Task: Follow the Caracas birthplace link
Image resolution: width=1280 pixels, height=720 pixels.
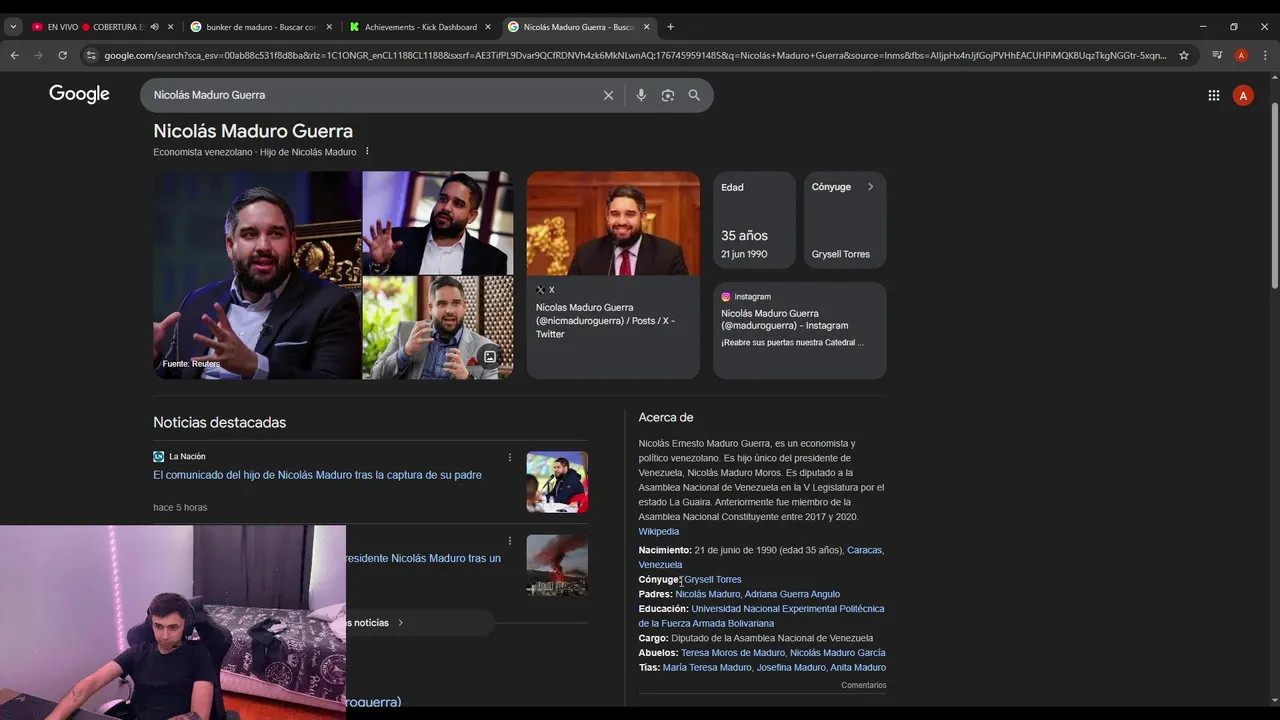Action: (864, 550)
